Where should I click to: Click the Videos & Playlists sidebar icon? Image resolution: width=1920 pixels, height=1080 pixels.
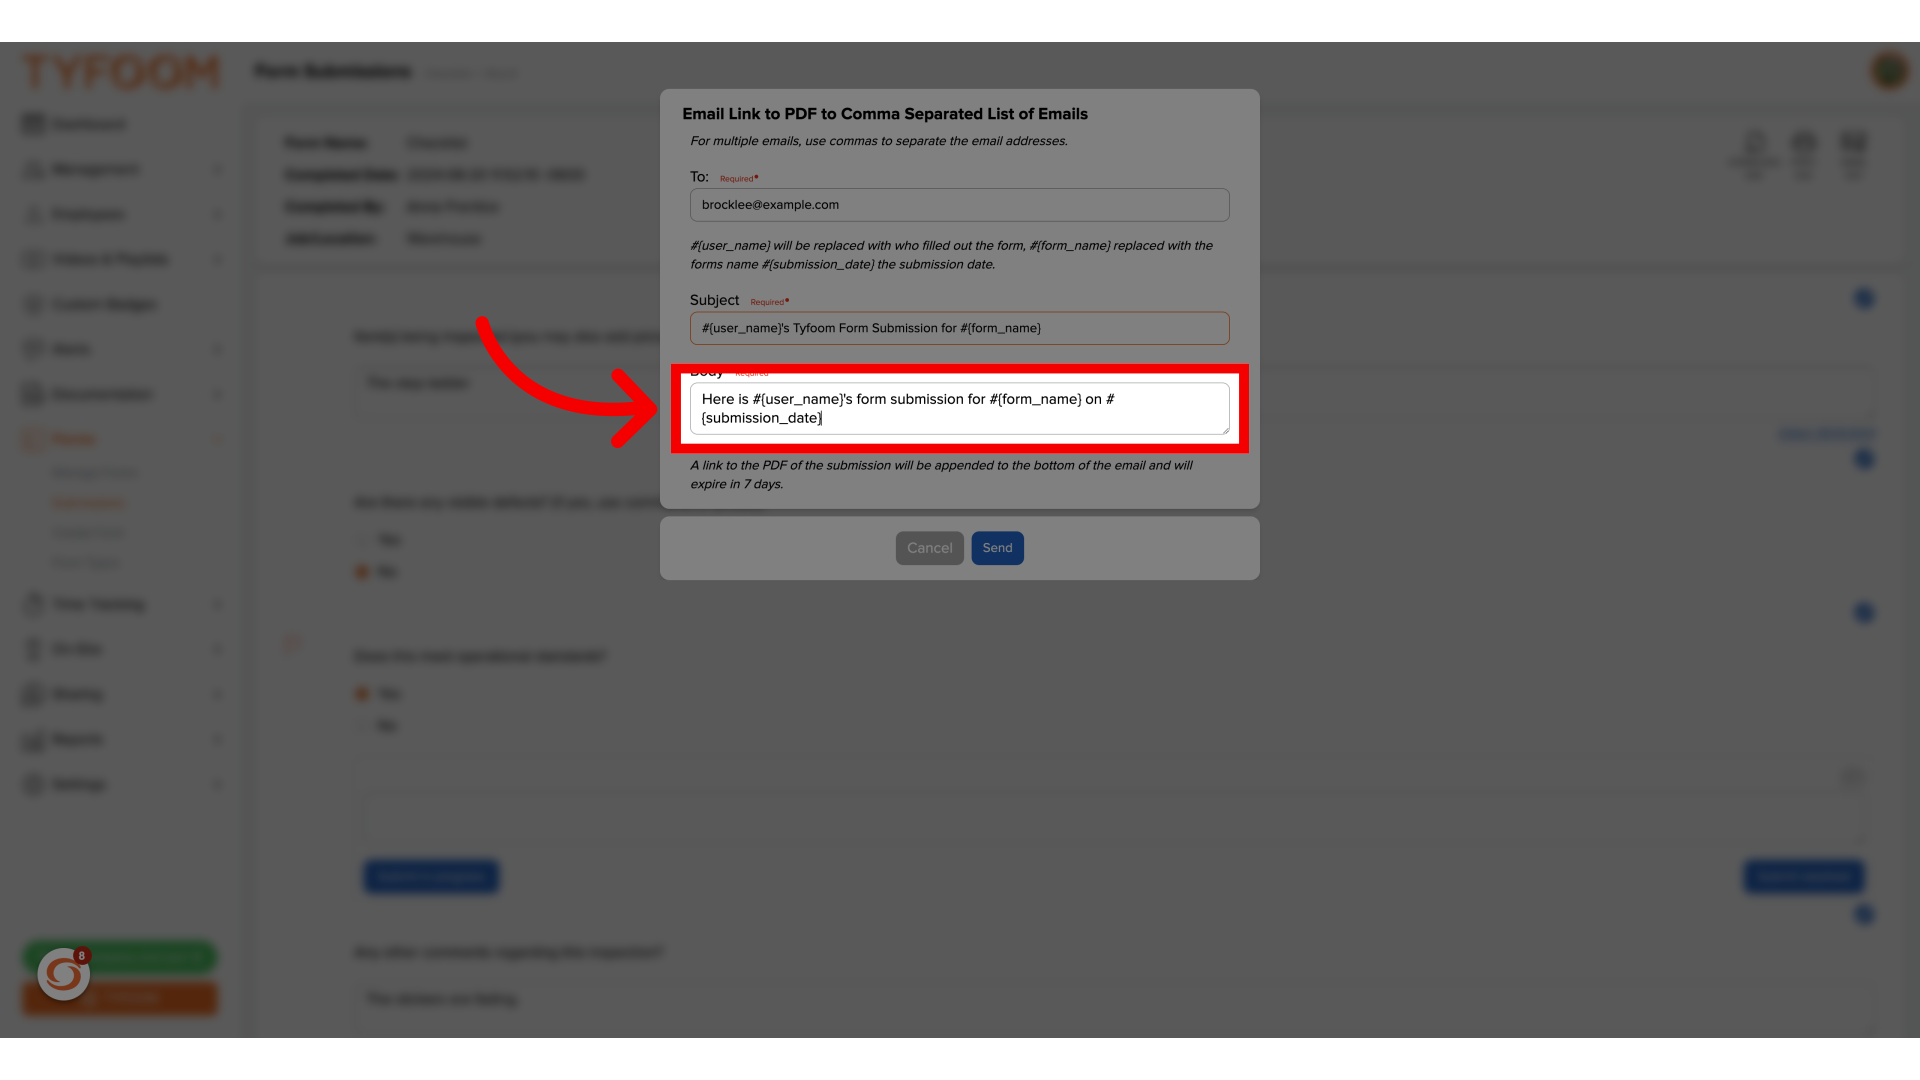coord(33,259)
